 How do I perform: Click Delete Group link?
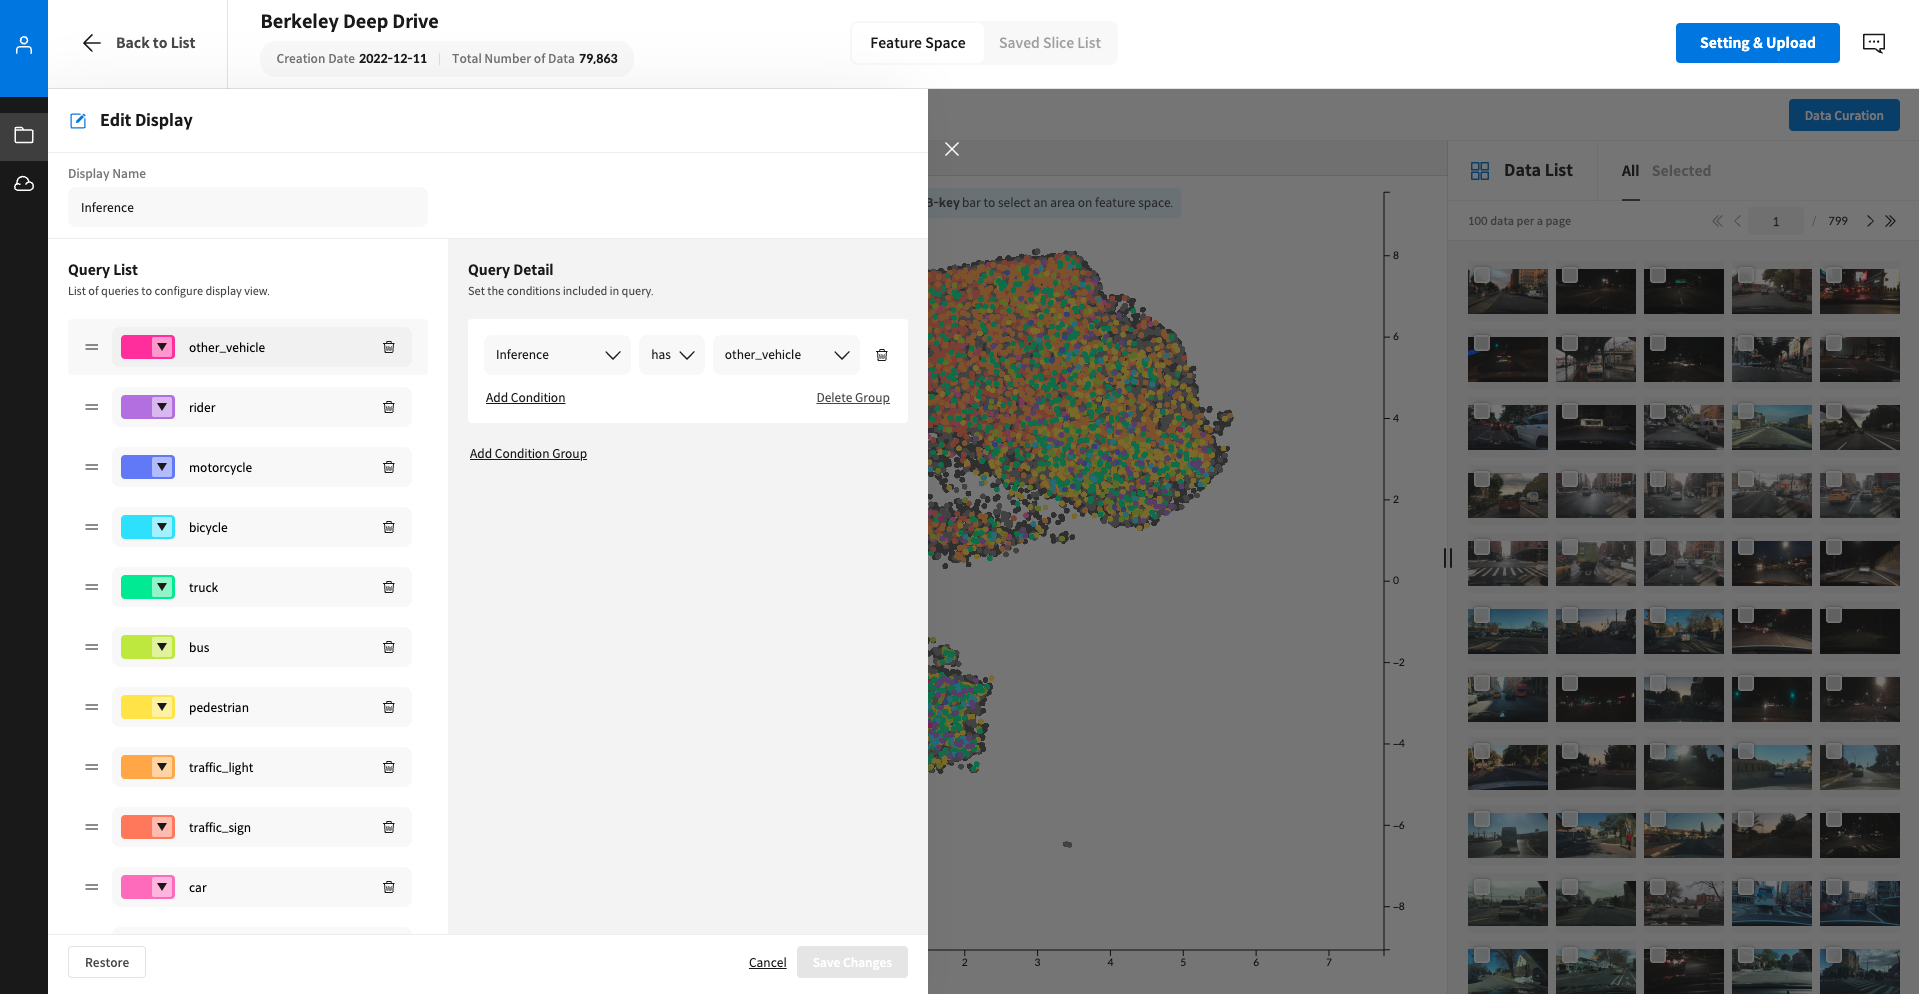(x=853, y=398)
